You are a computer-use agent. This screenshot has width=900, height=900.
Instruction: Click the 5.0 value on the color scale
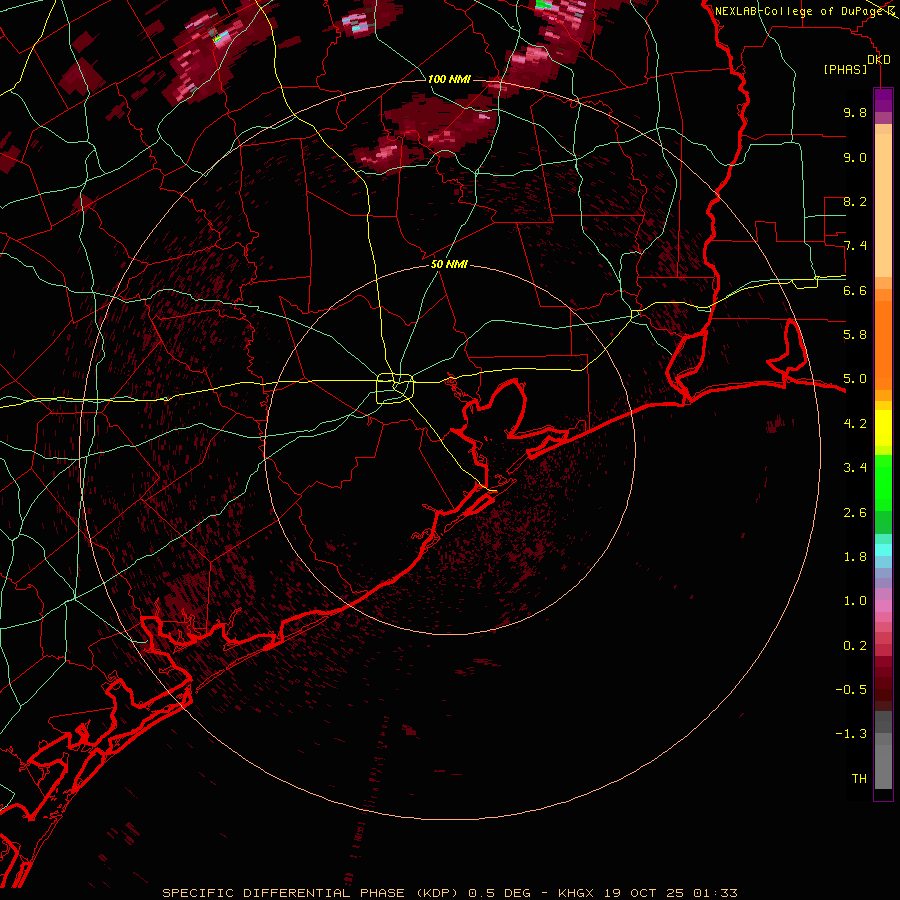(855, 379)
